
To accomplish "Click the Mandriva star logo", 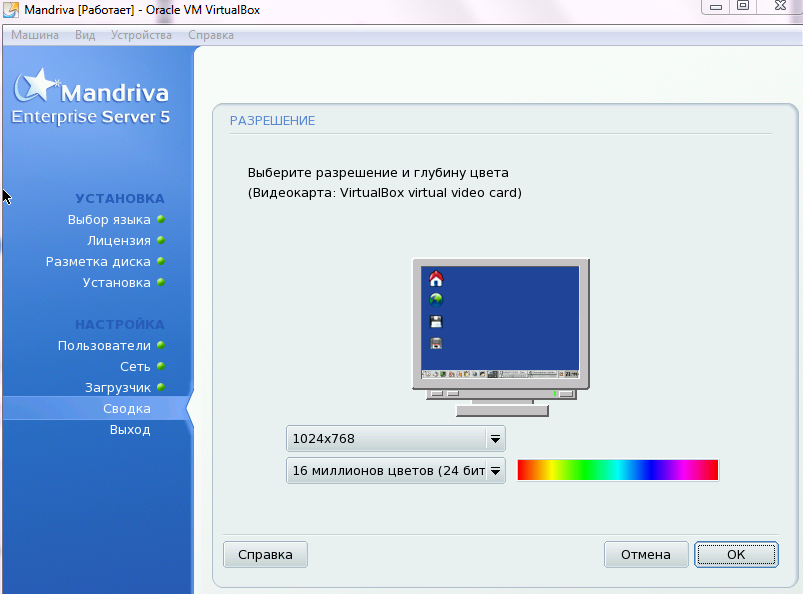I will tap(36, 85).
